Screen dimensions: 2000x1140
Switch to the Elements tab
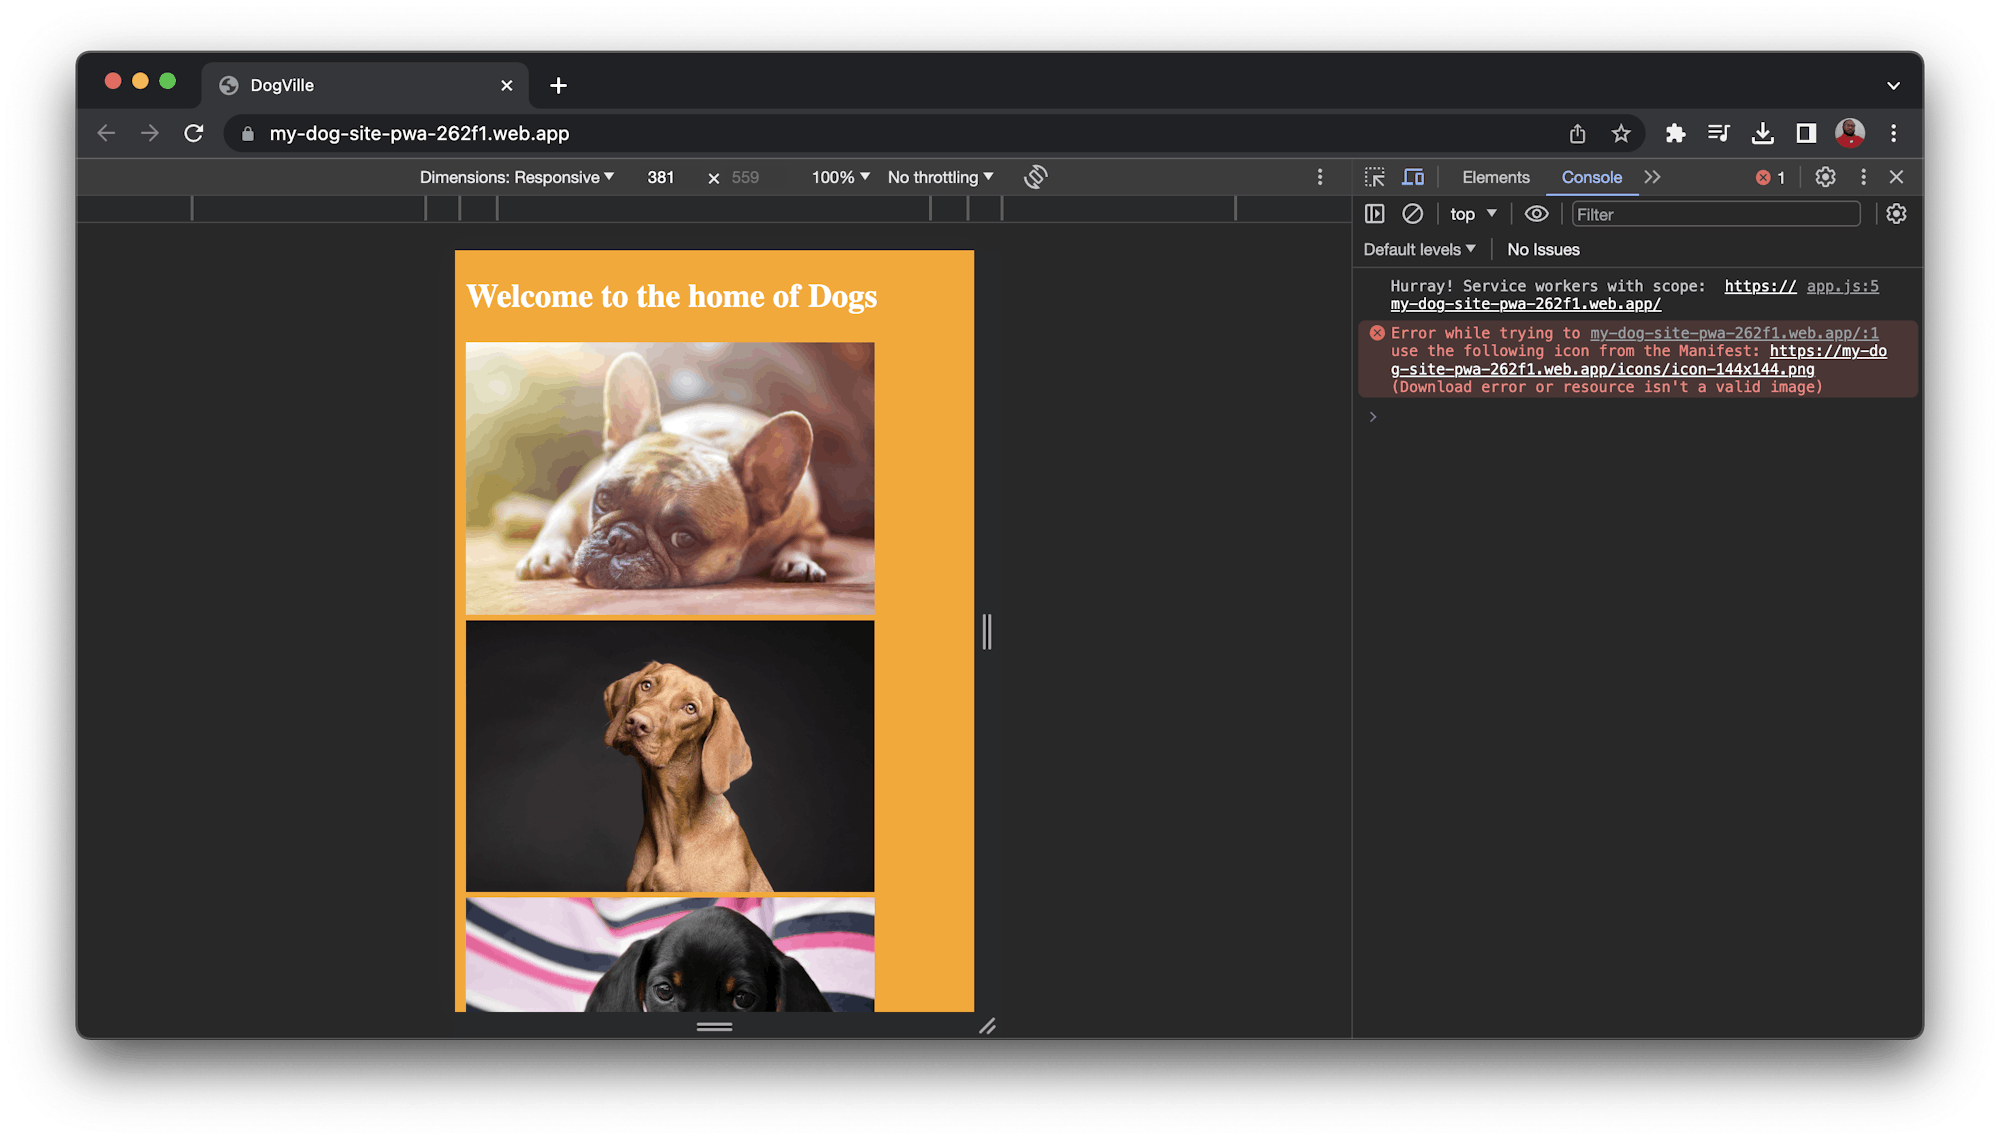click(1495, 177)
